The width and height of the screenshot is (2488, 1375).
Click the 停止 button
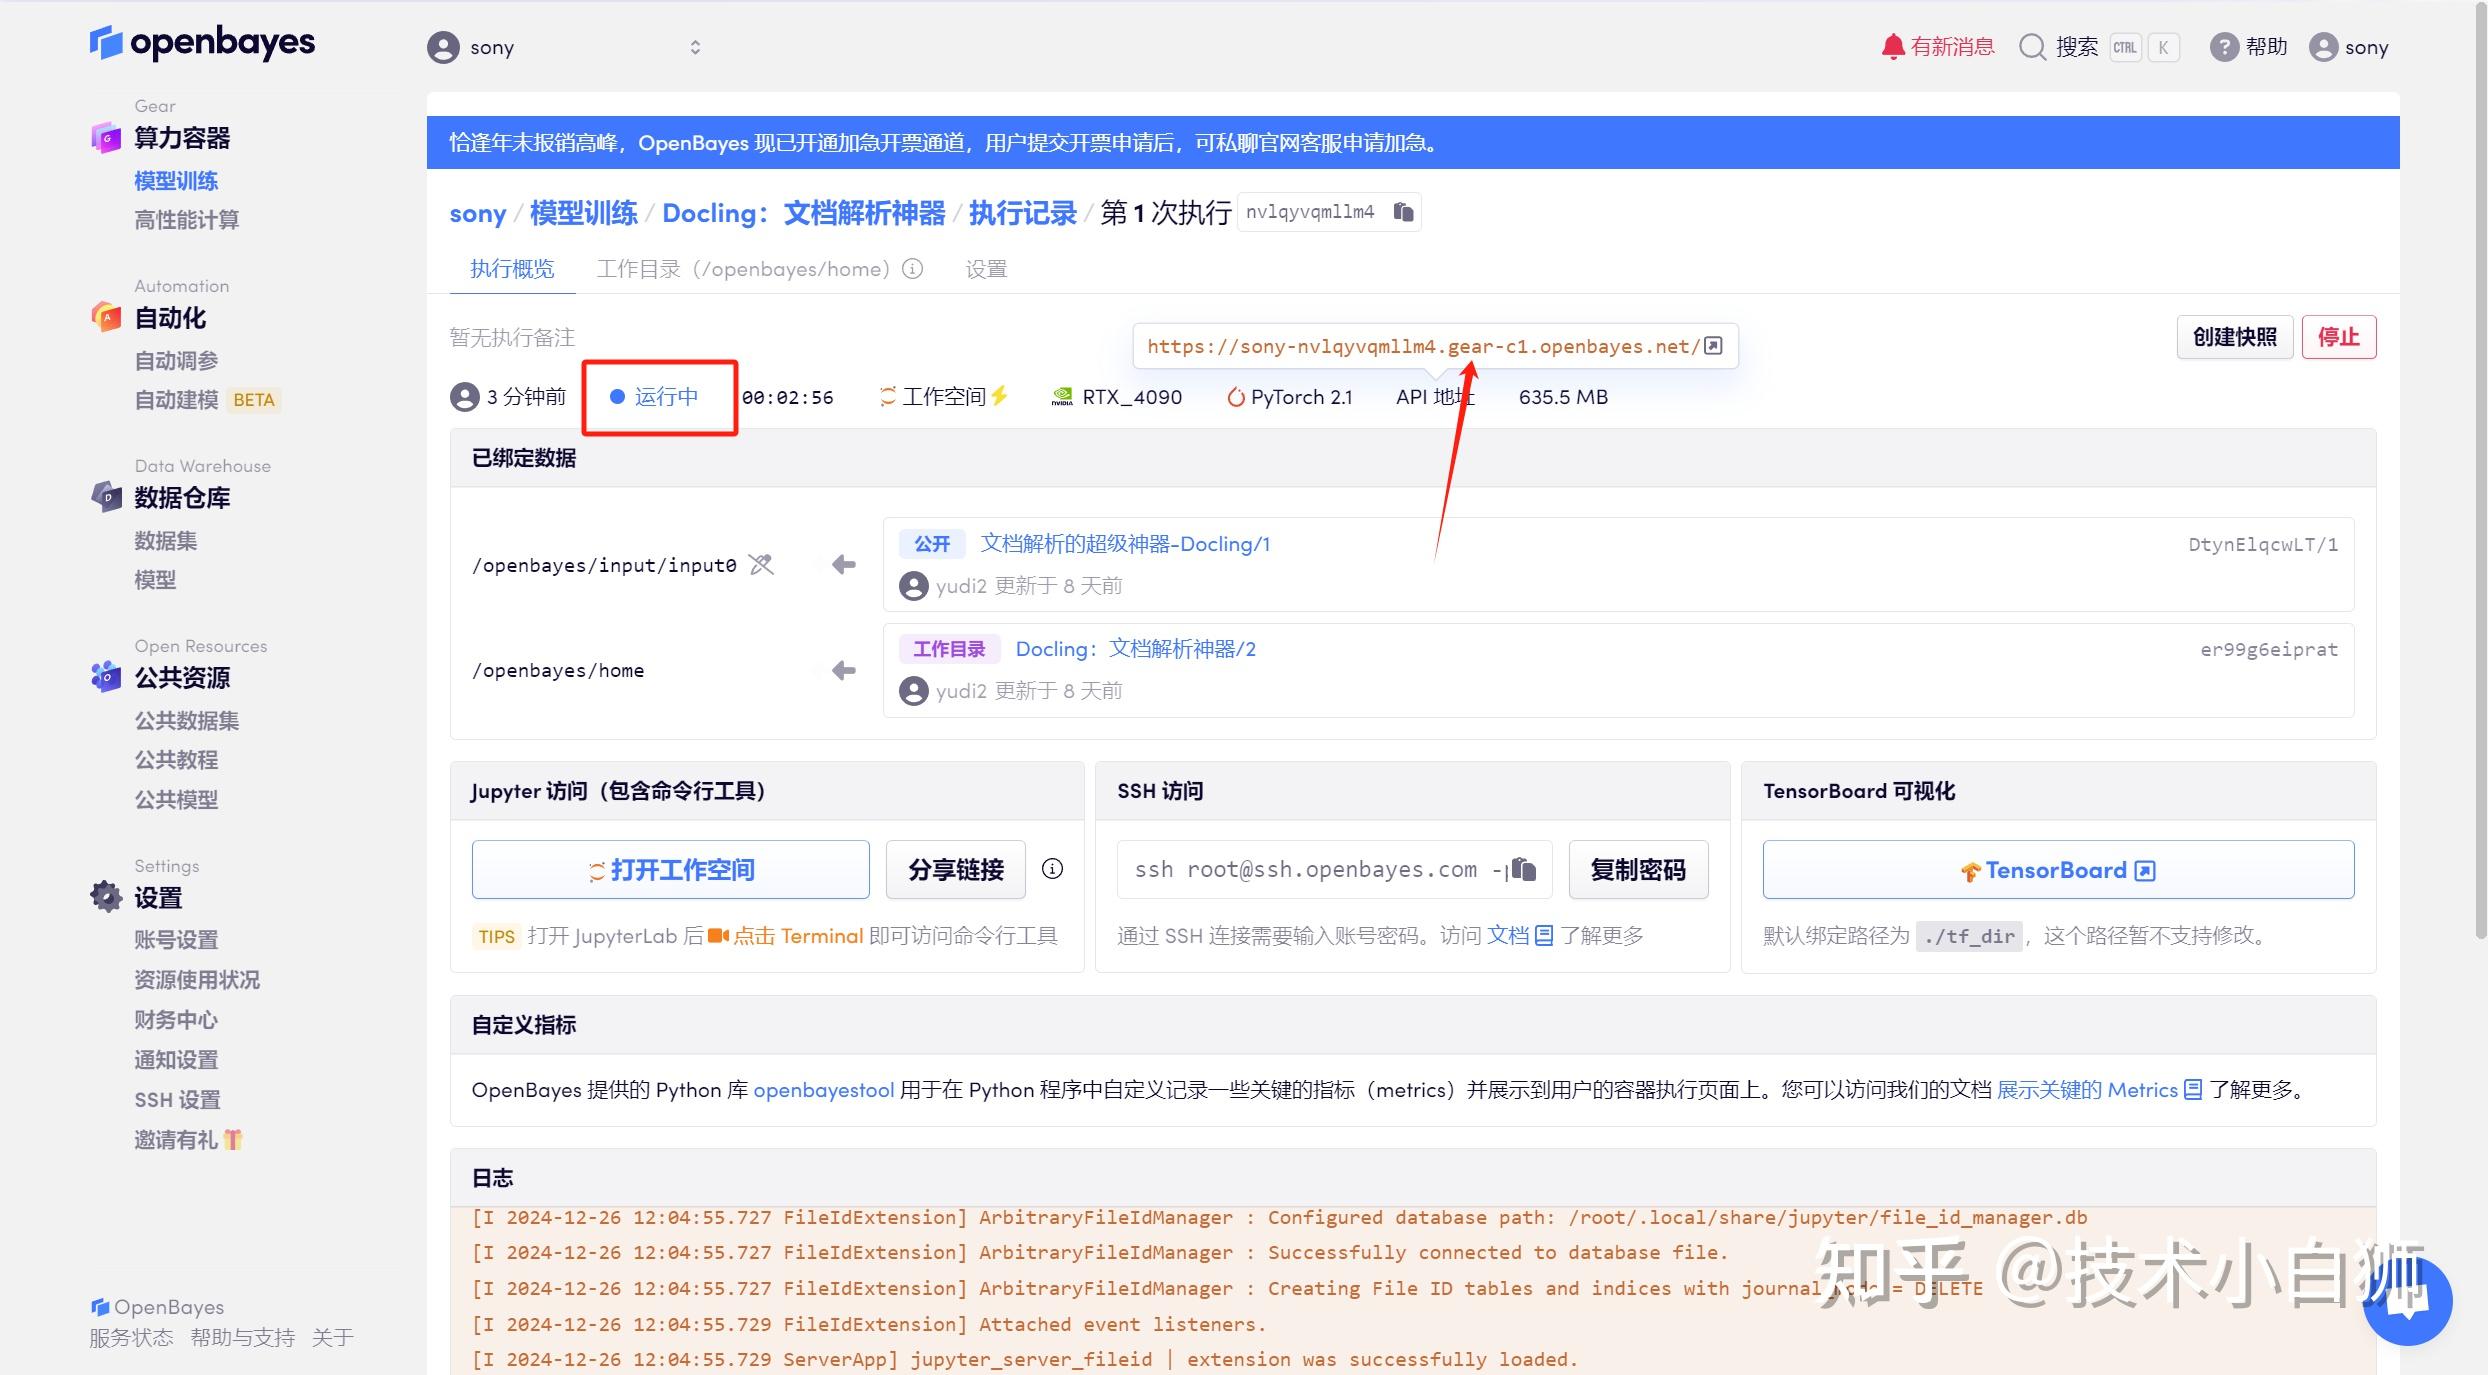coord(2339,337)
